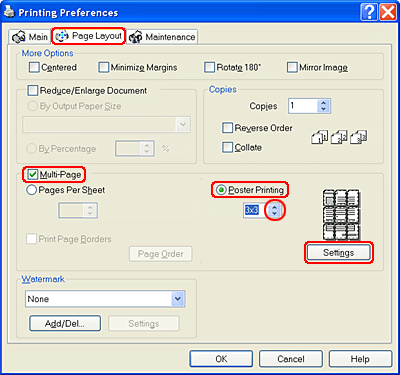Switch to the Maintenance tab
This screenshot has width=400, height=375.
tap(163, 37)
